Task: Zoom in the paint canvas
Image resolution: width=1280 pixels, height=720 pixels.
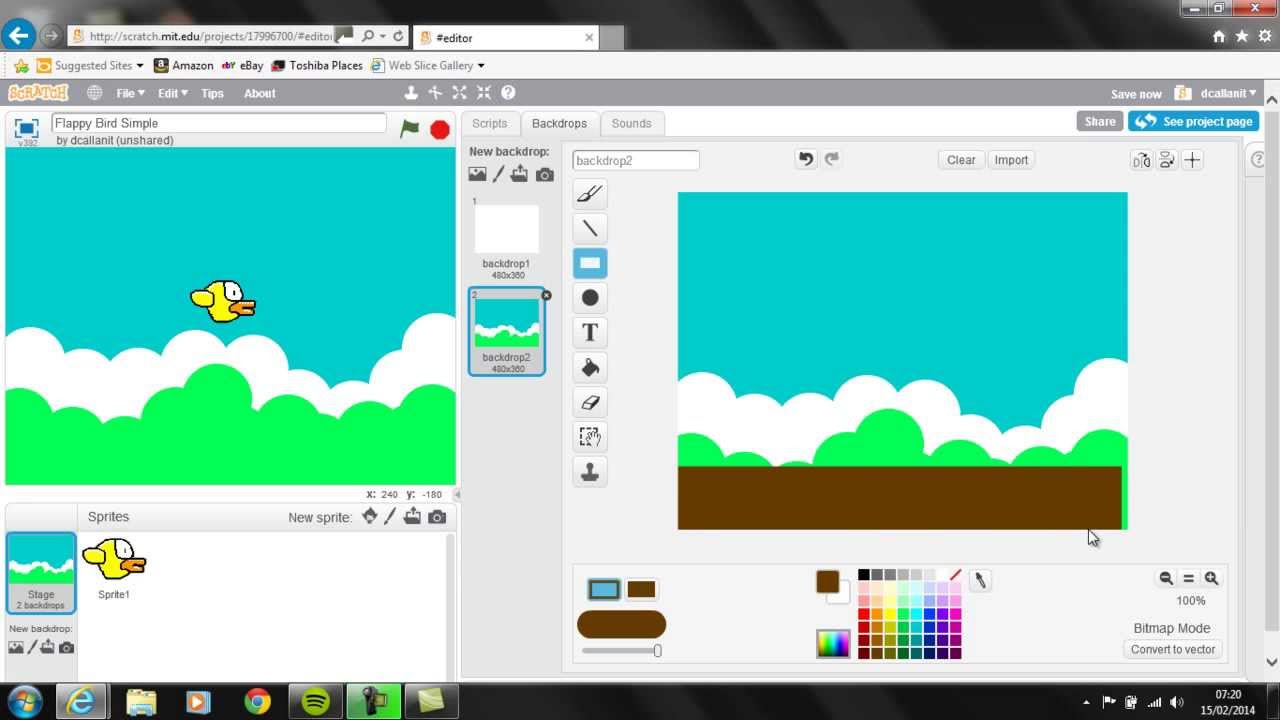Action: click(x=1211, y=578)
